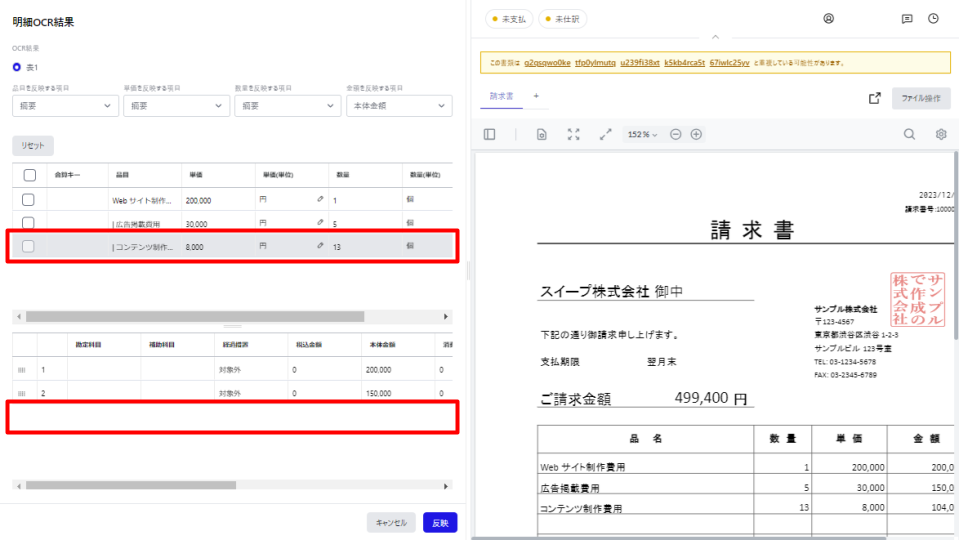The image size is (960, 540).
Task: Open duplicate document link u239fi38xt
Action: (640, 62)
